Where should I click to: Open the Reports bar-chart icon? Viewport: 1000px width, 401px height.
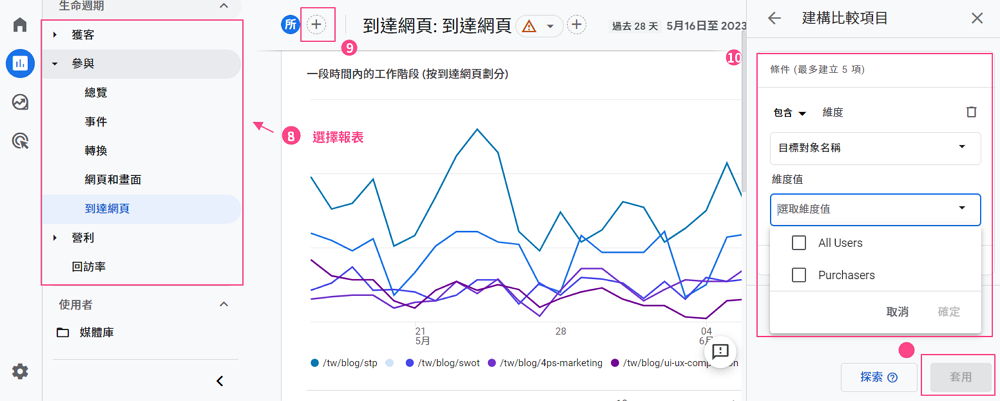pyautogui.click(x=20, y=63)
